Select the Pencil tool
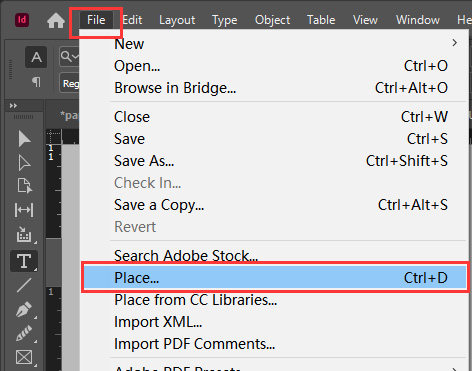 pyautogui.click(x=24, y=333)
